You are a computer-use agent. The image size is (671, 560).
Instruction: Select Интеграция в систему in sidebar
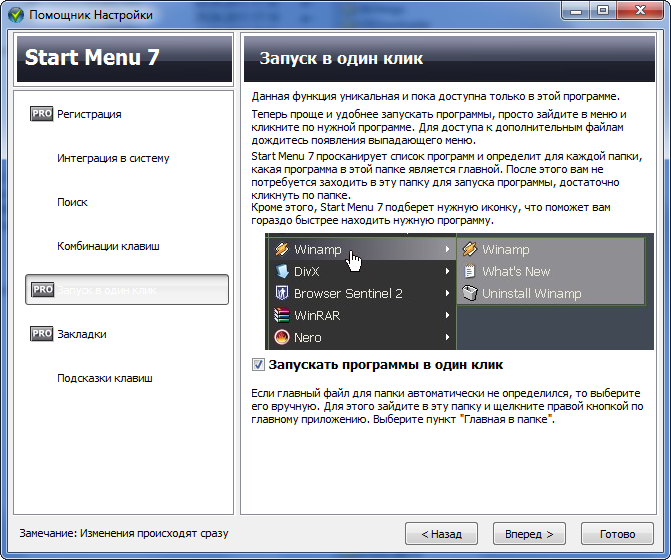(113, 158)
